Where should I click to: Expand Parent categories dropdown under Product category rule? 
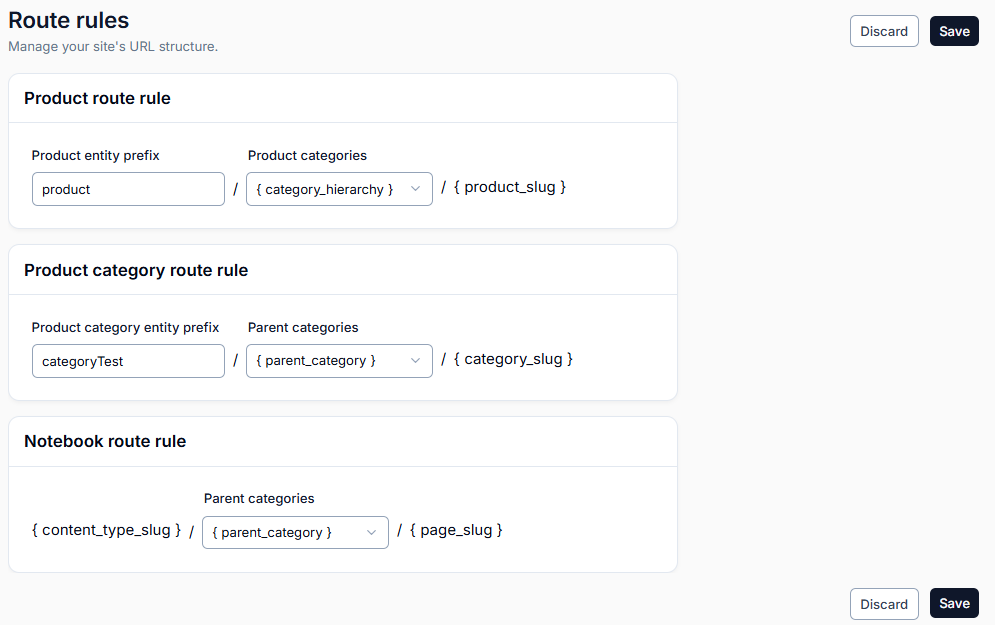[339, 361]
